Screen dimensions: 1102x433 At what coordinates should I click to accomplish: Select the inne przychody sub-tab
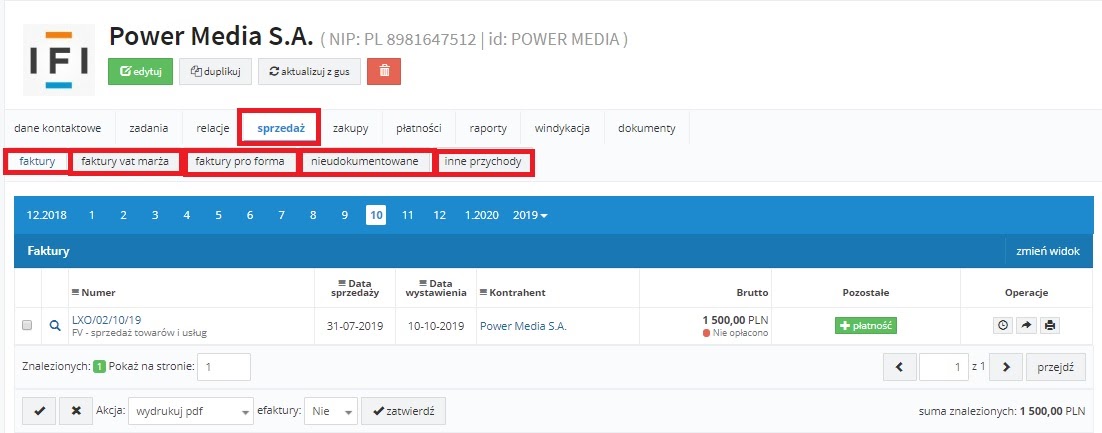point(483,162)
